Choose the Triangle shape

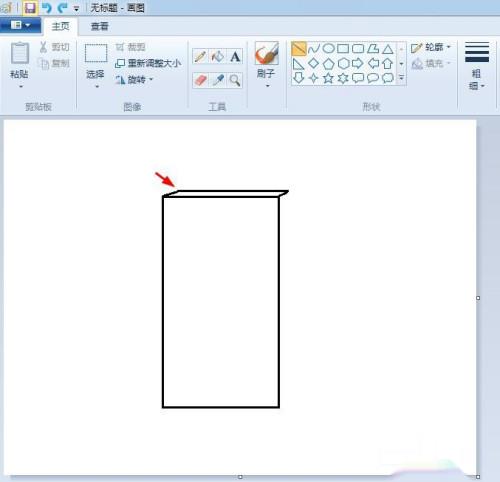(x=388, y=49)
